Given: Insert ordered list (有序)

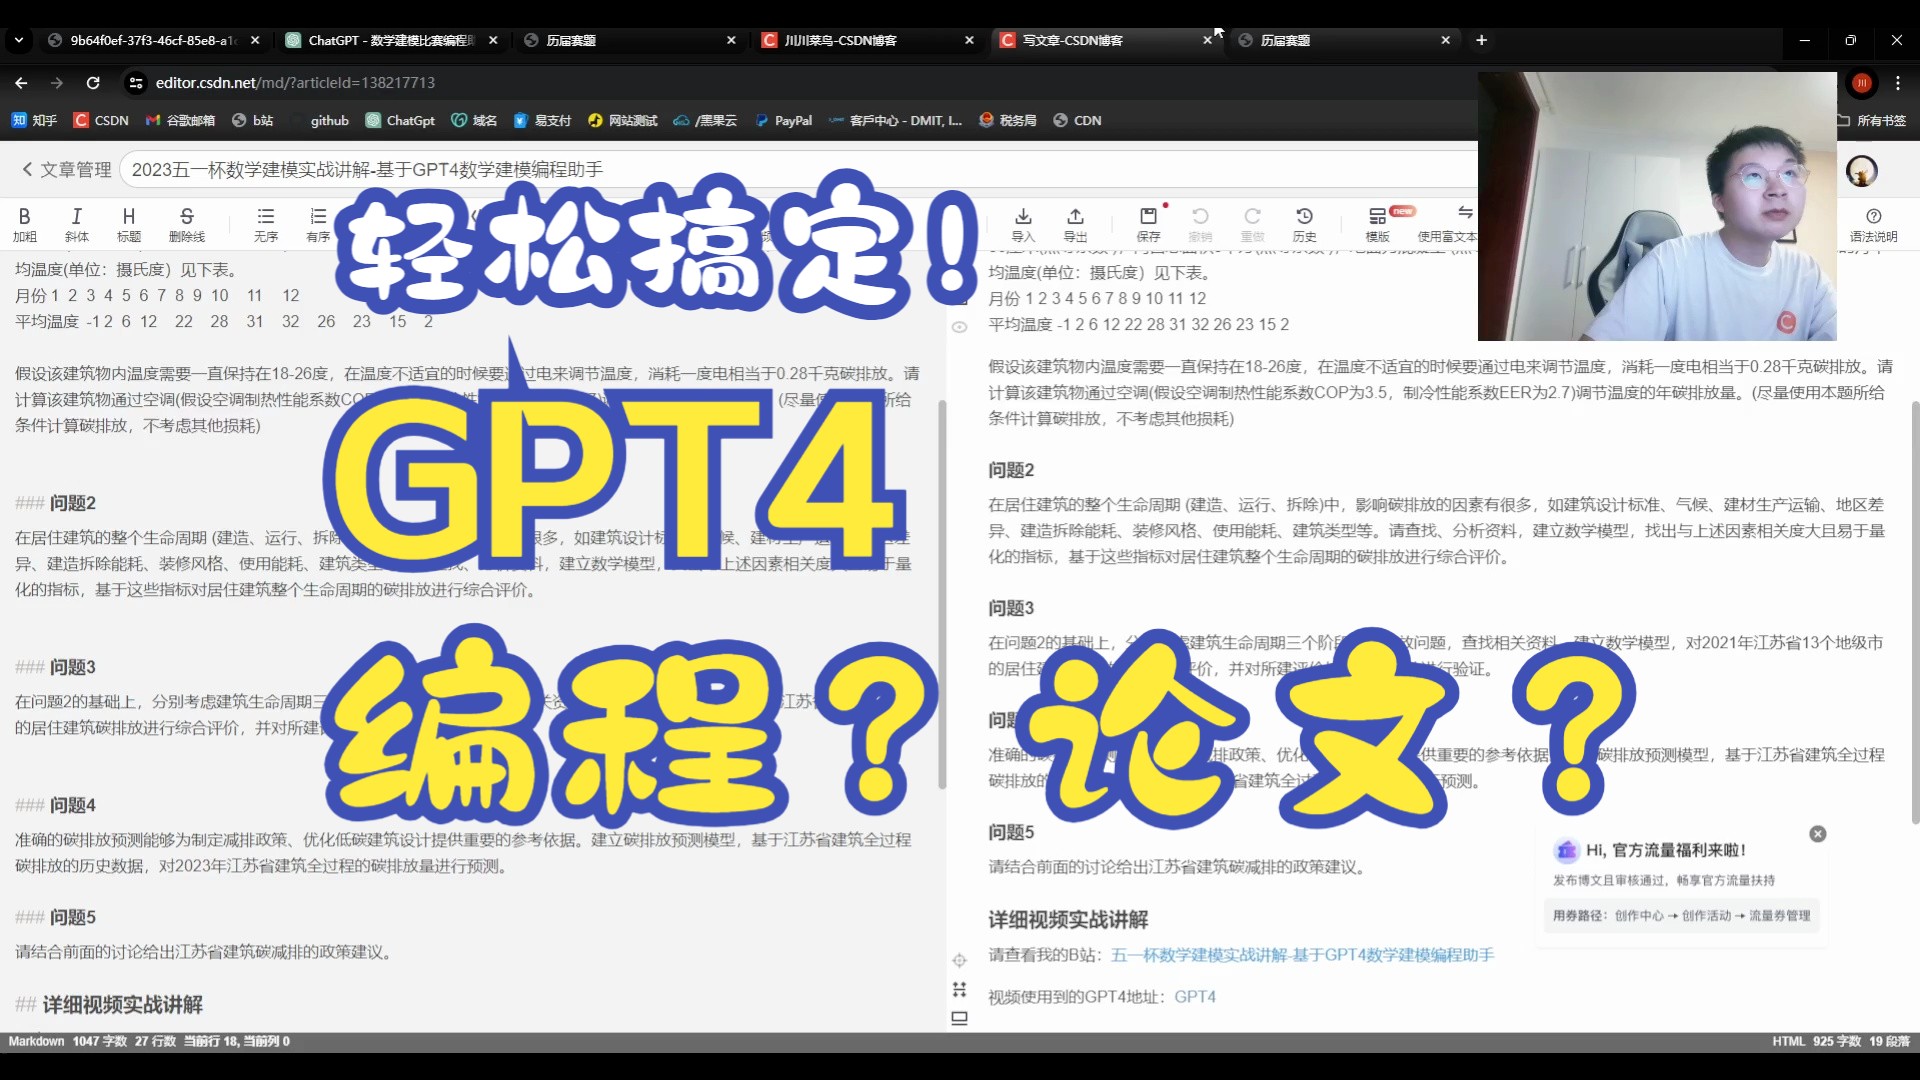Looking at the screenshot, I should pyautogui.click(x=318, y=224).
